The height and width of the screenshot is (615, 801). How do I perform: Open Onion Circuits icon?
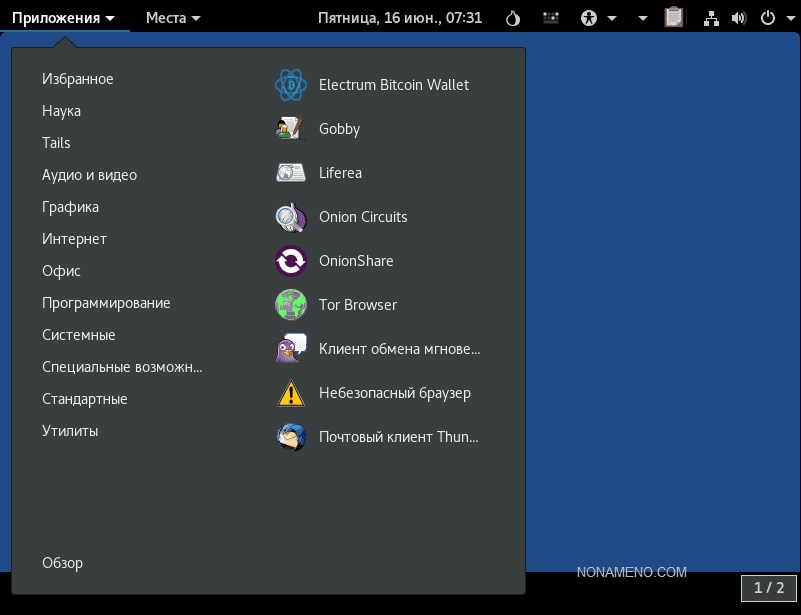click(290, 217)
